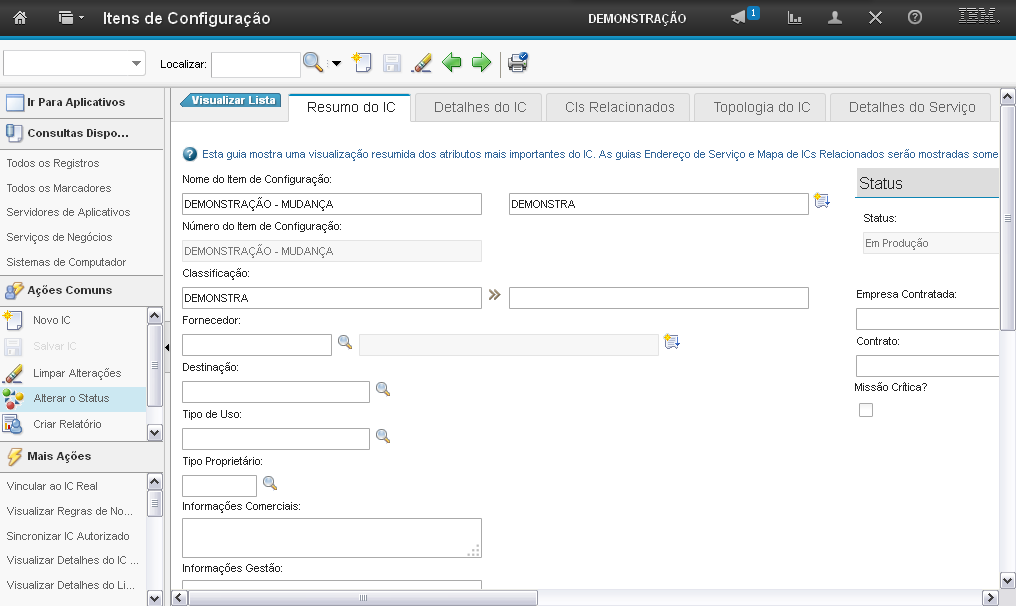Click the Home icon in header

pyautogui.click(x=19, y=18)
